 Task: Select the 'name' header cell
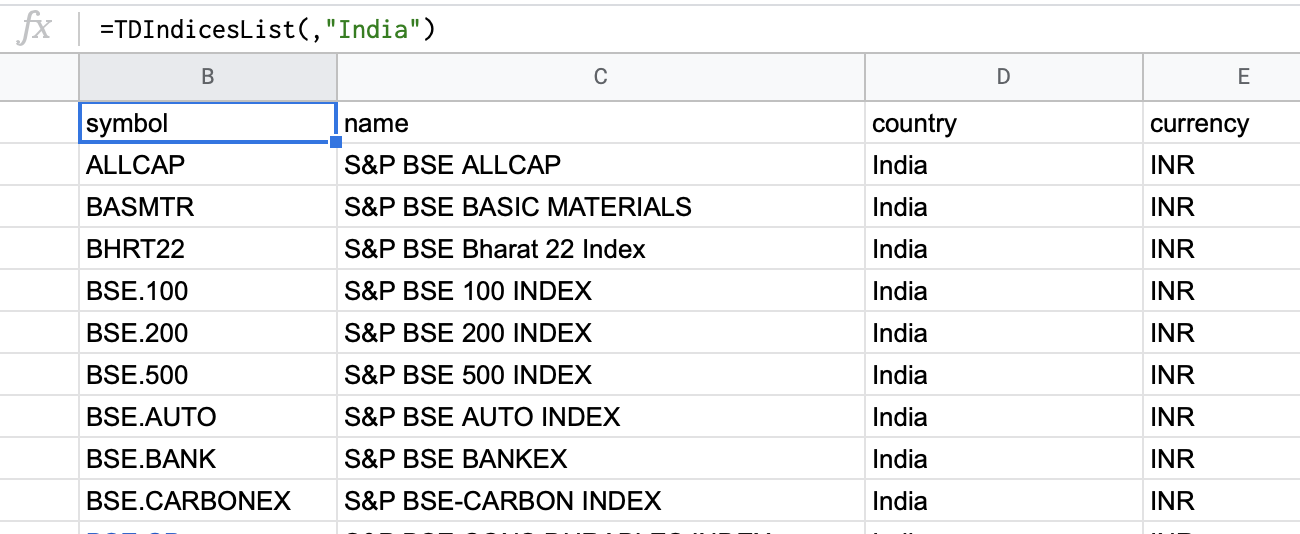(x=601, y=123)
